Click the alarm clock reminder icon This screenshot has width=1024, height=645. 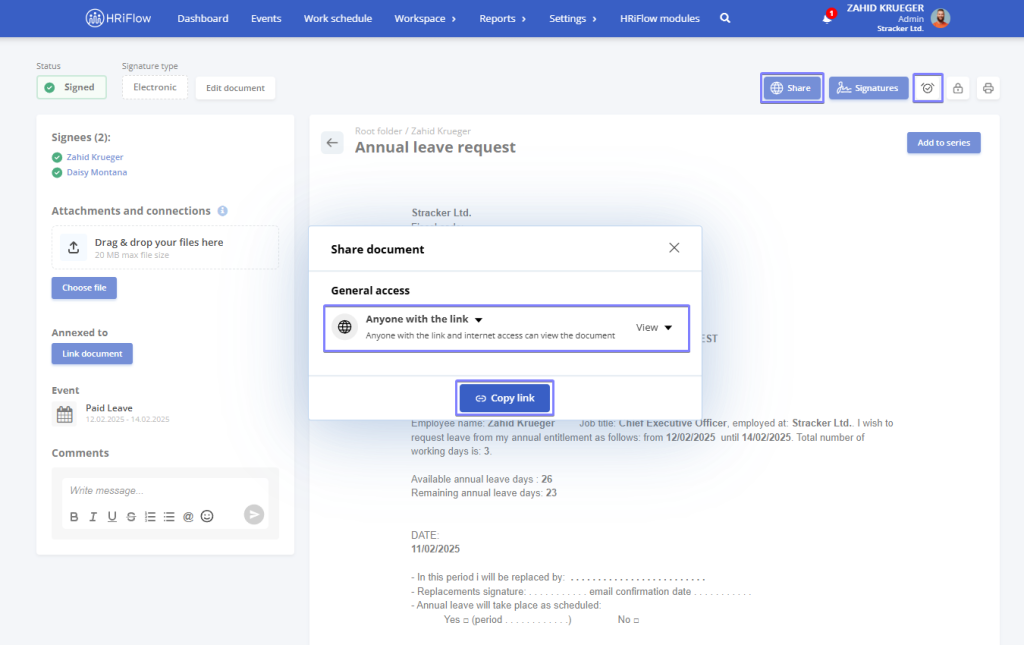point(927,88)
